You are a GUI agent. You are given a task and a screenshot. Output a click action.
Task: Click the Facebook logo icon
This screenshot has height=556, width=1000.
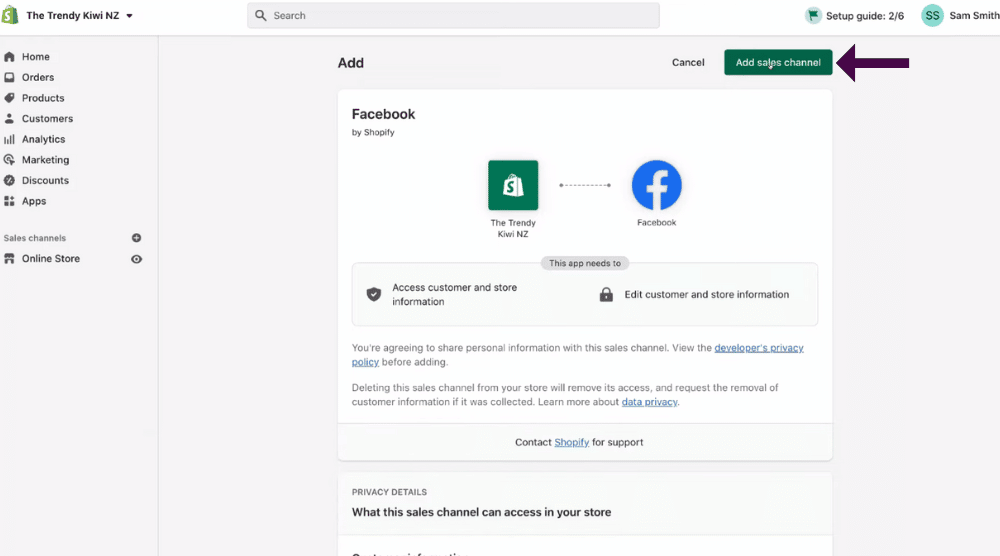pos(657,185)
